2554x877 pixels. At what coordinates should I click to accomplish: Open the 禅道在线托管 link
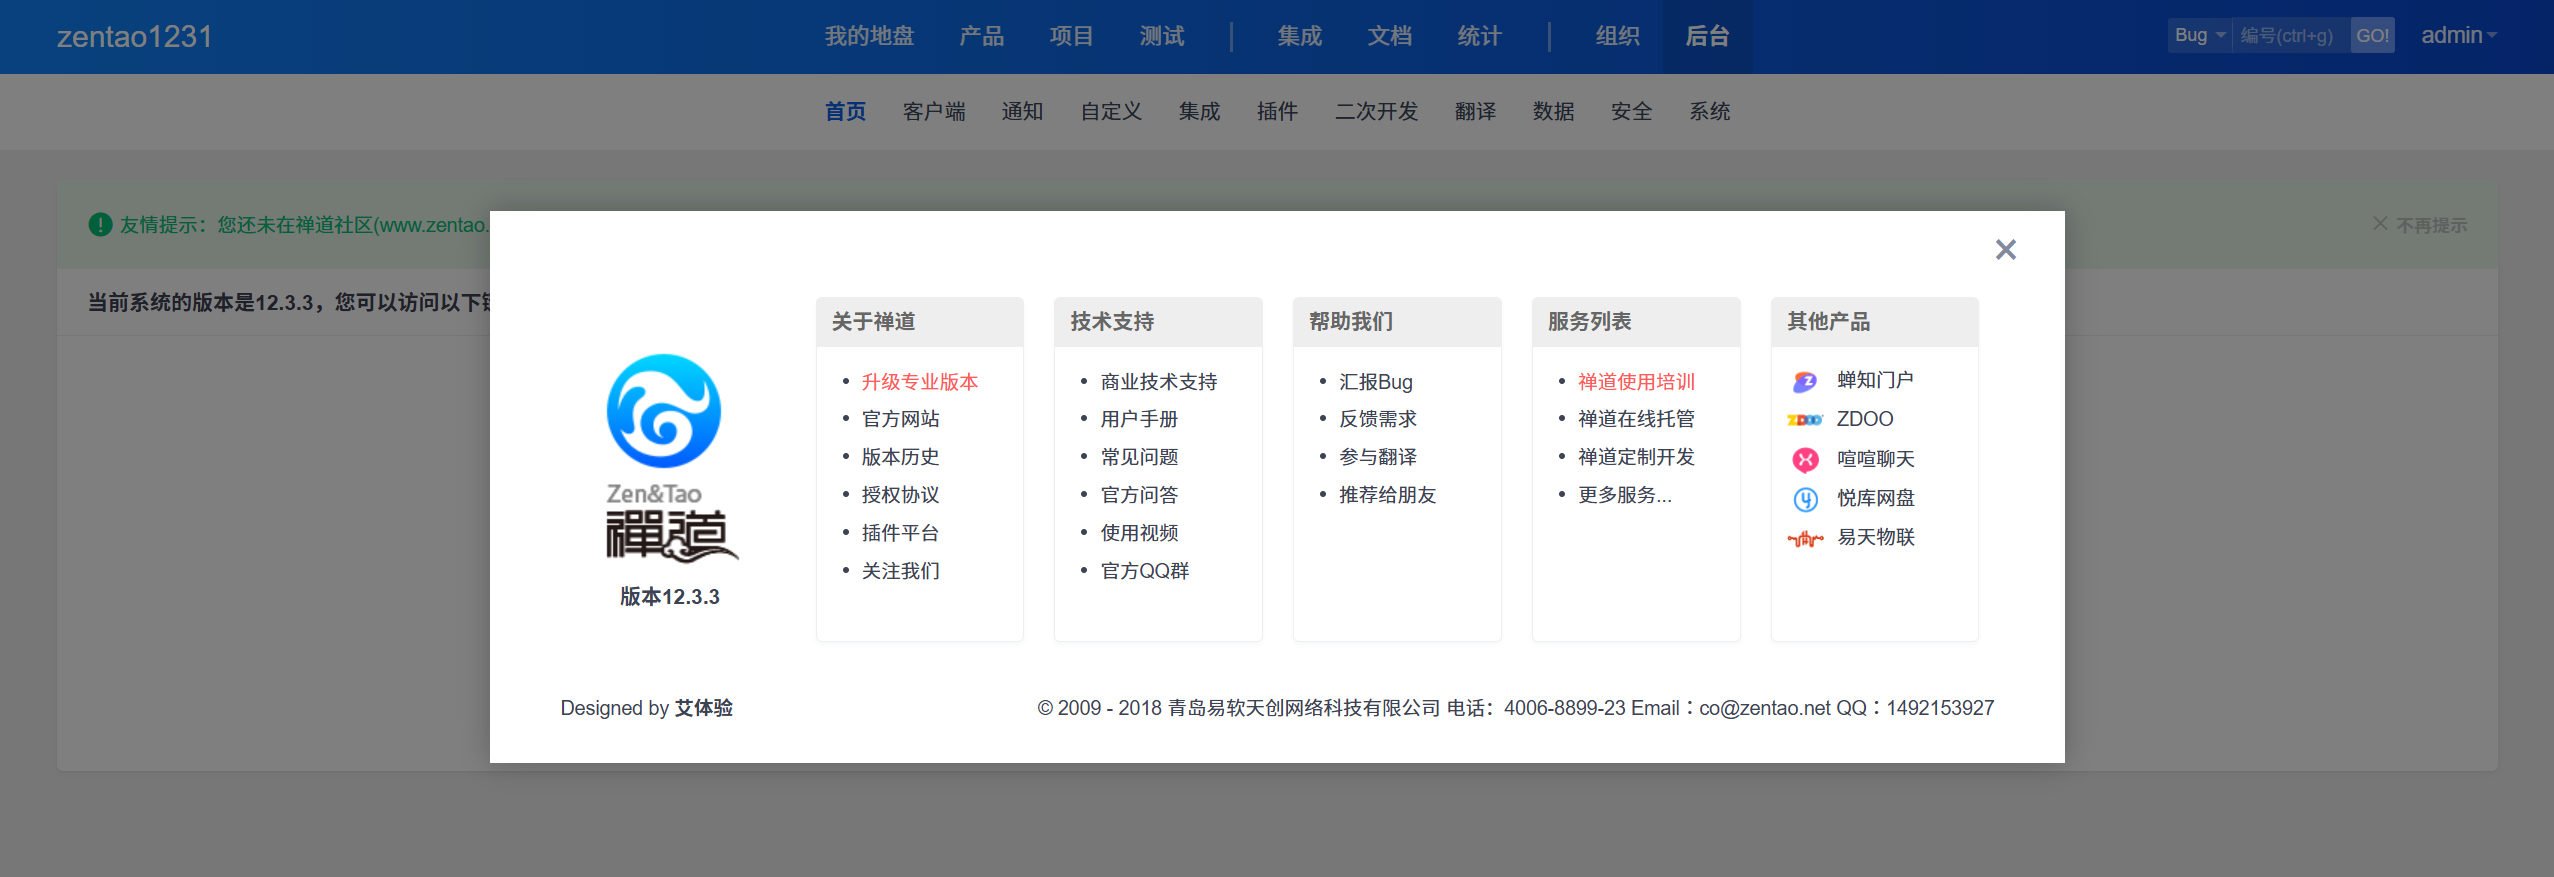click(x=1637, y=419)
